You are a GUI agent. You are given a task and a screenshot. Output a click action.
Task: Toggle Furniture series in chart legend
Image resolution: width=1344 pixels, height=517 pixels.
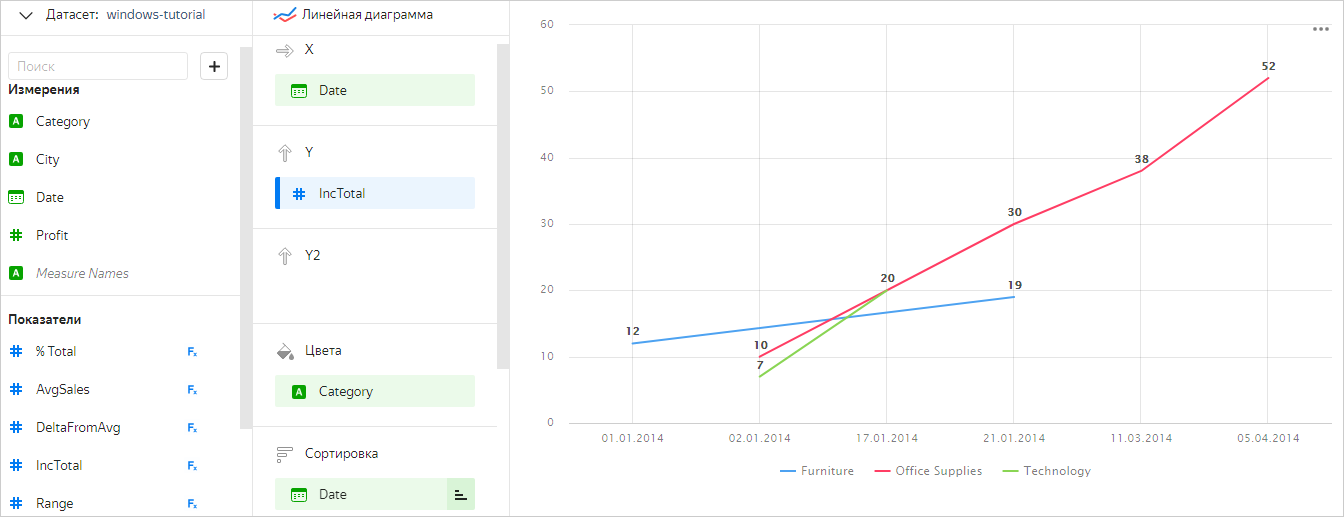816,471
